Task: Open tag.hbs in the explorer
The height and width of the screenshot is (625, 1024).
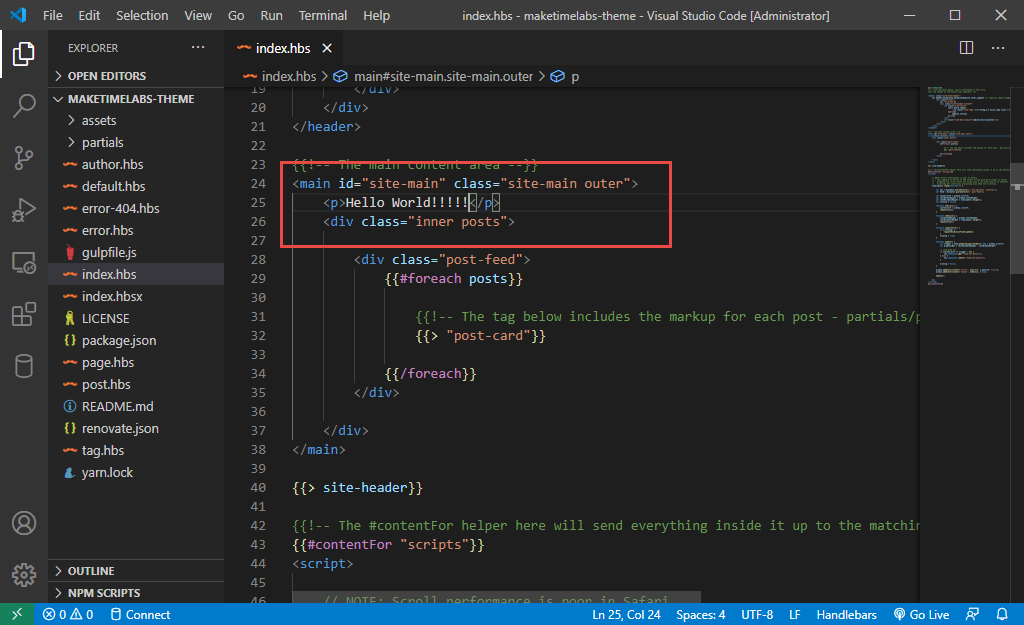Action: coord(136,451)
